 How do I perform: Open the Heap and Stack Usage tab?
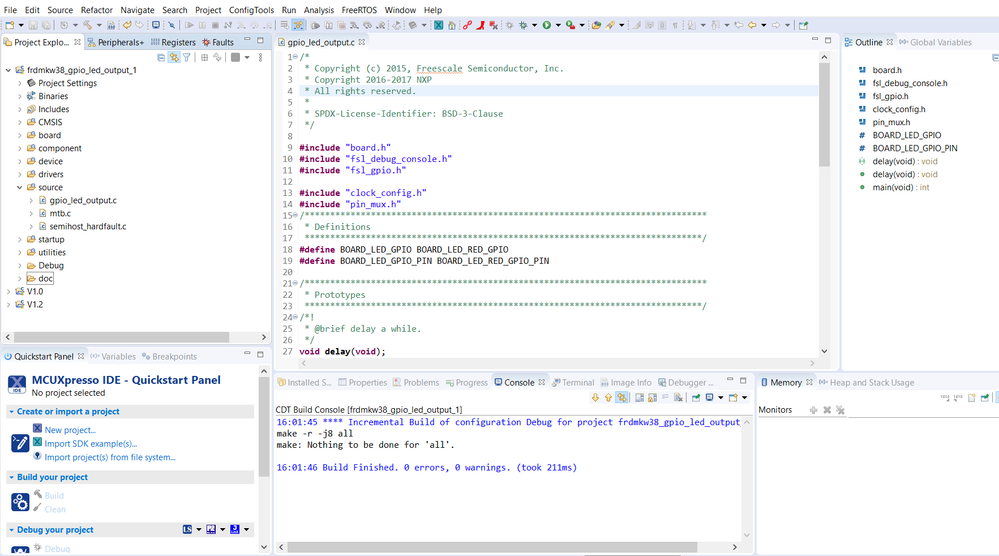pos(866,382)
